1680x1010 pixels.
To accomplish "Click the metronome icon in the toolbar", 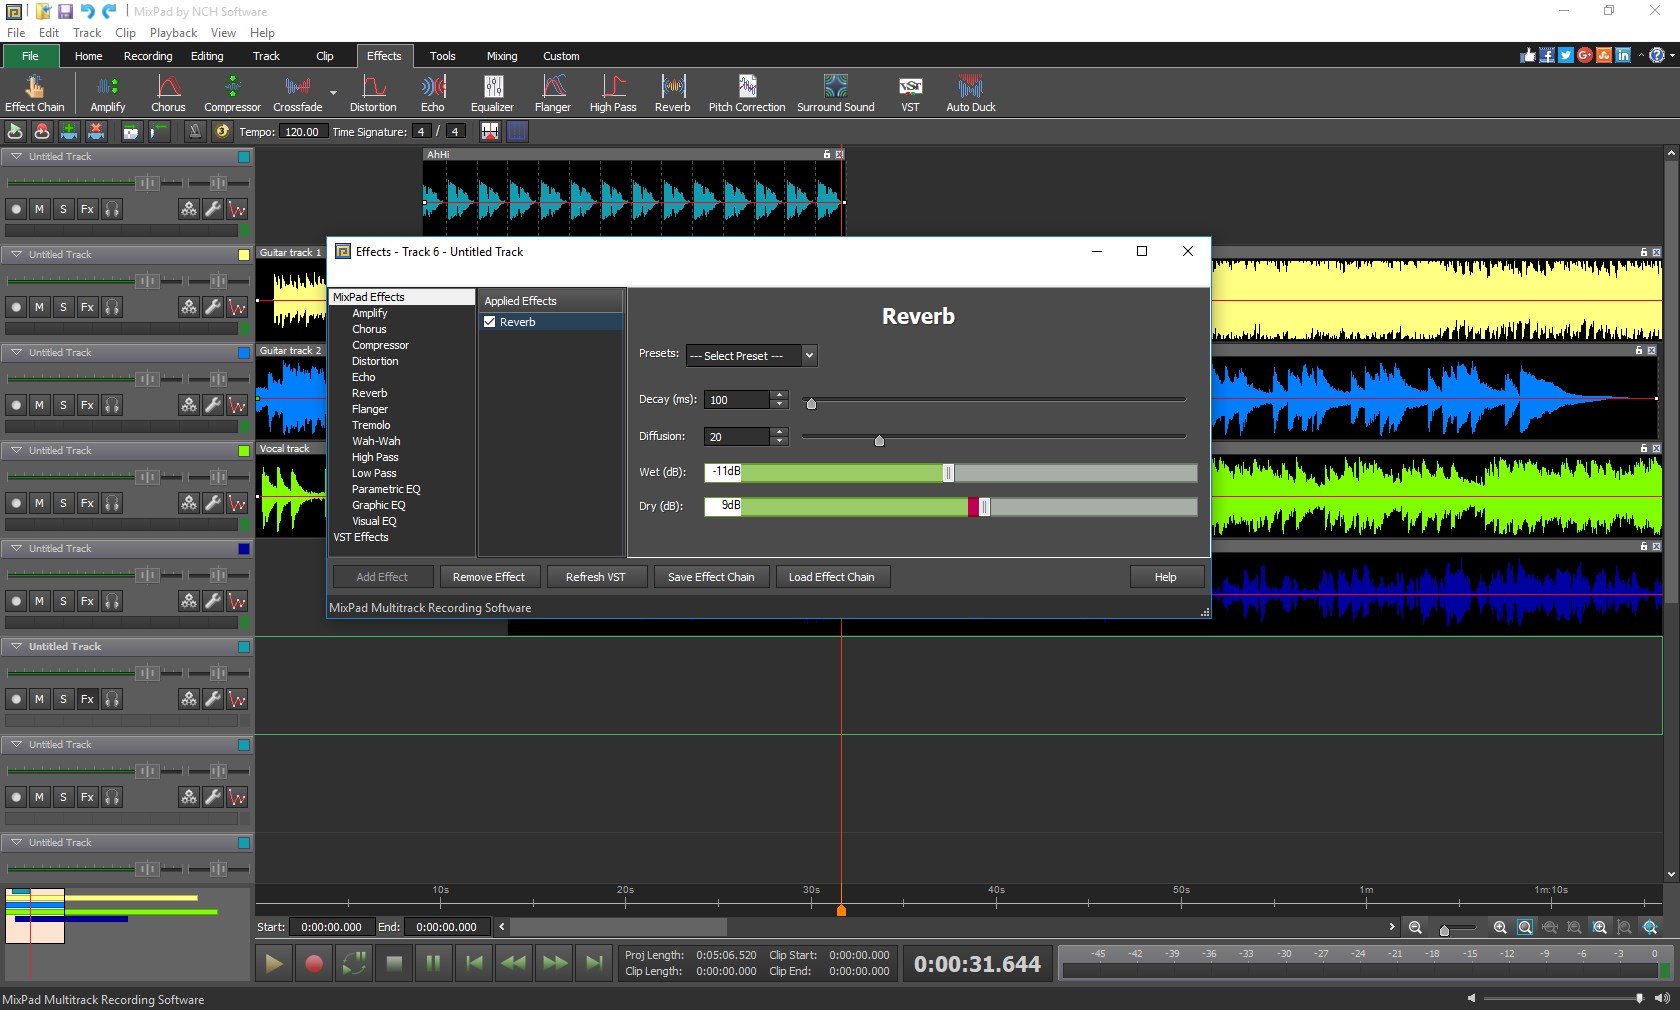I will [x=195, y=131].
